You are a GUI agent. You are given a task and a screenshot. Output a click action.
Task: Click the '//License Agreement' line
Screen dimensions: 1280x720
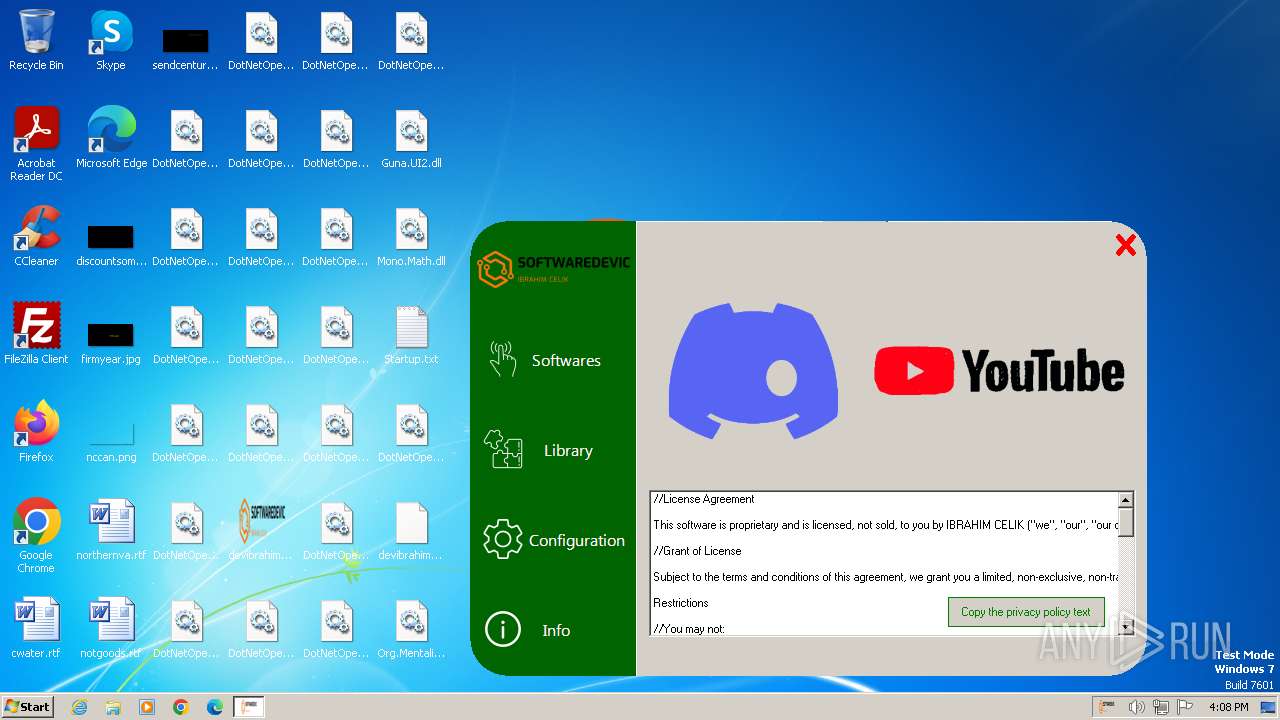pyautogui.click(x=704, y=499)
